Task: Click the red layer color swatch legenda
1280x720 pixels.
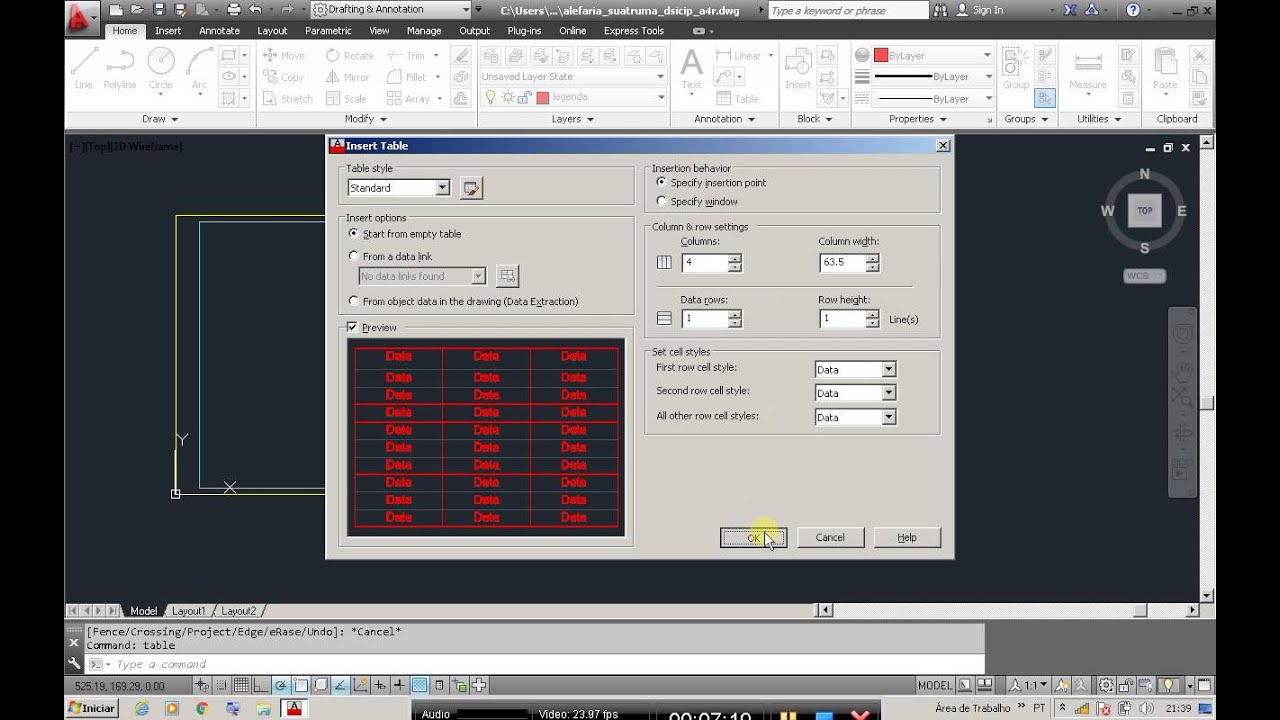Action: coord(543,97)
